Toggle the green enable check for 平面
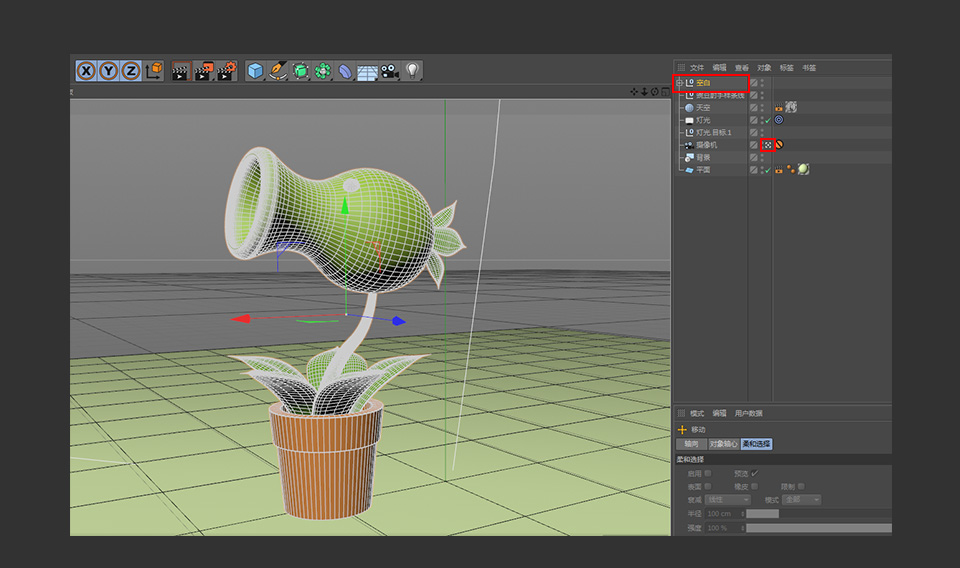Screen dimensions: 960x568 tap(768, 170)
